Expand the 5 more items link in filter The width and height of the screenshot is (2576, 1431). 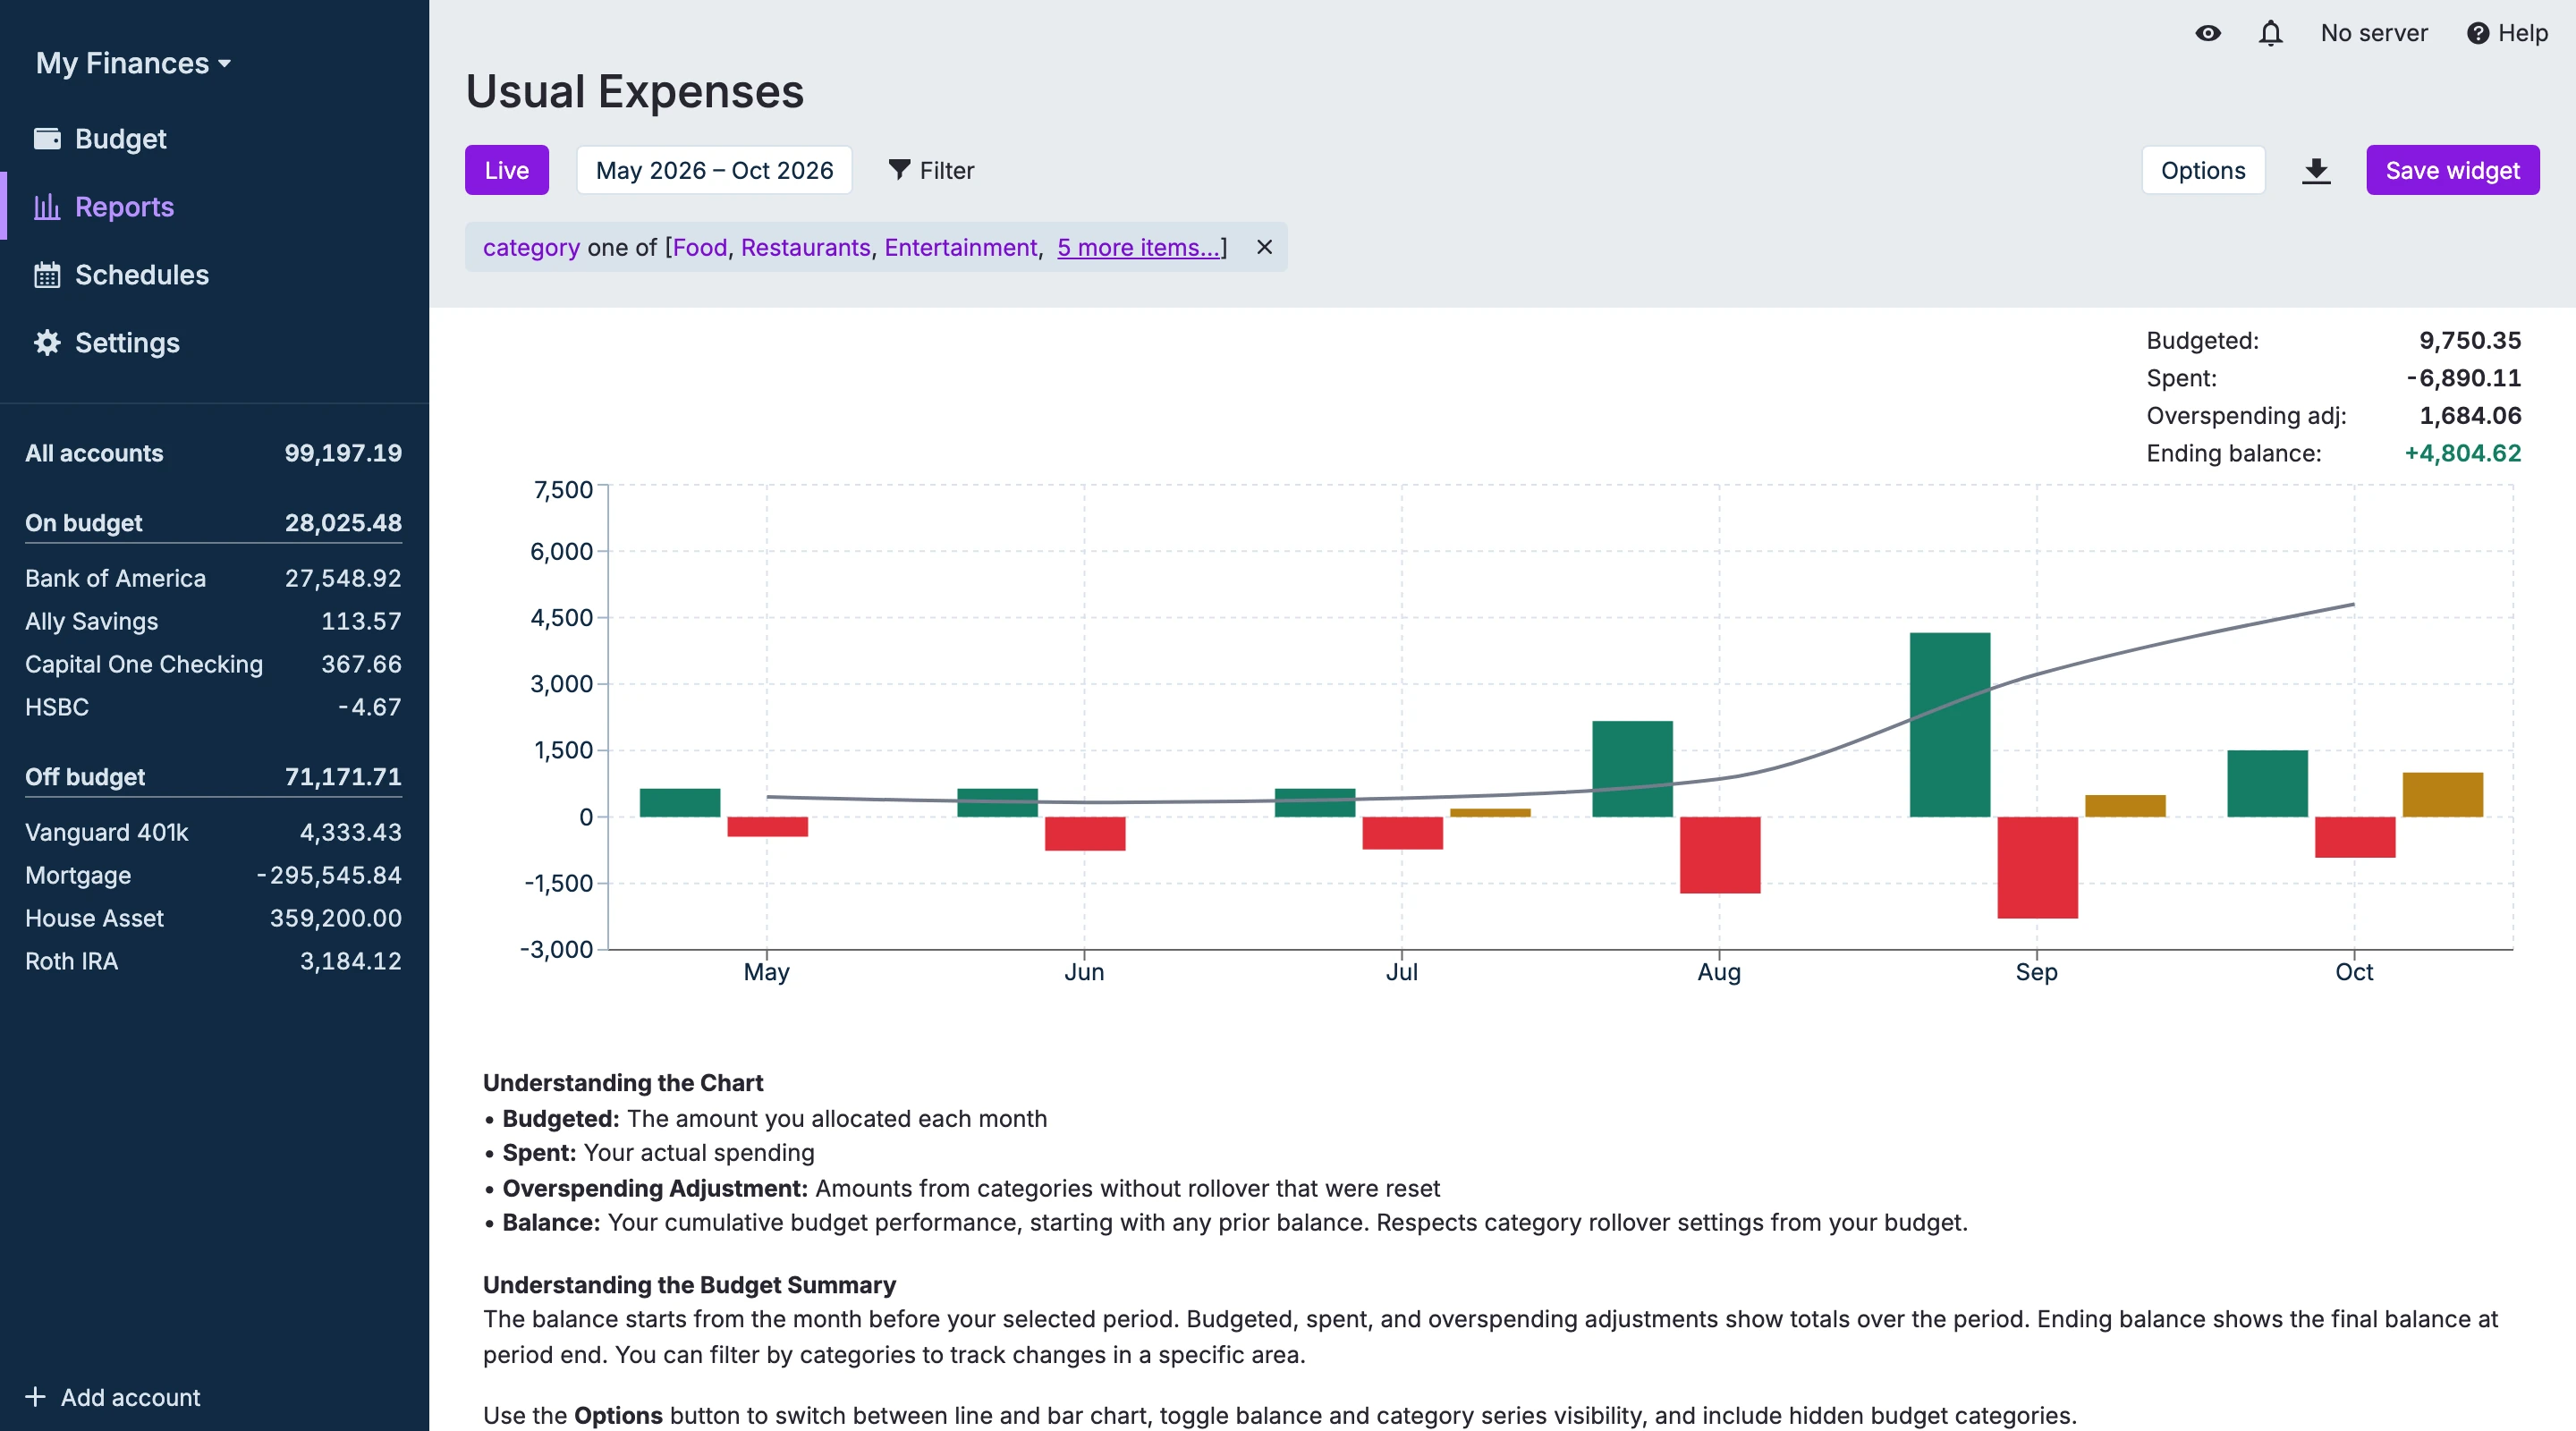[1138, 247]
